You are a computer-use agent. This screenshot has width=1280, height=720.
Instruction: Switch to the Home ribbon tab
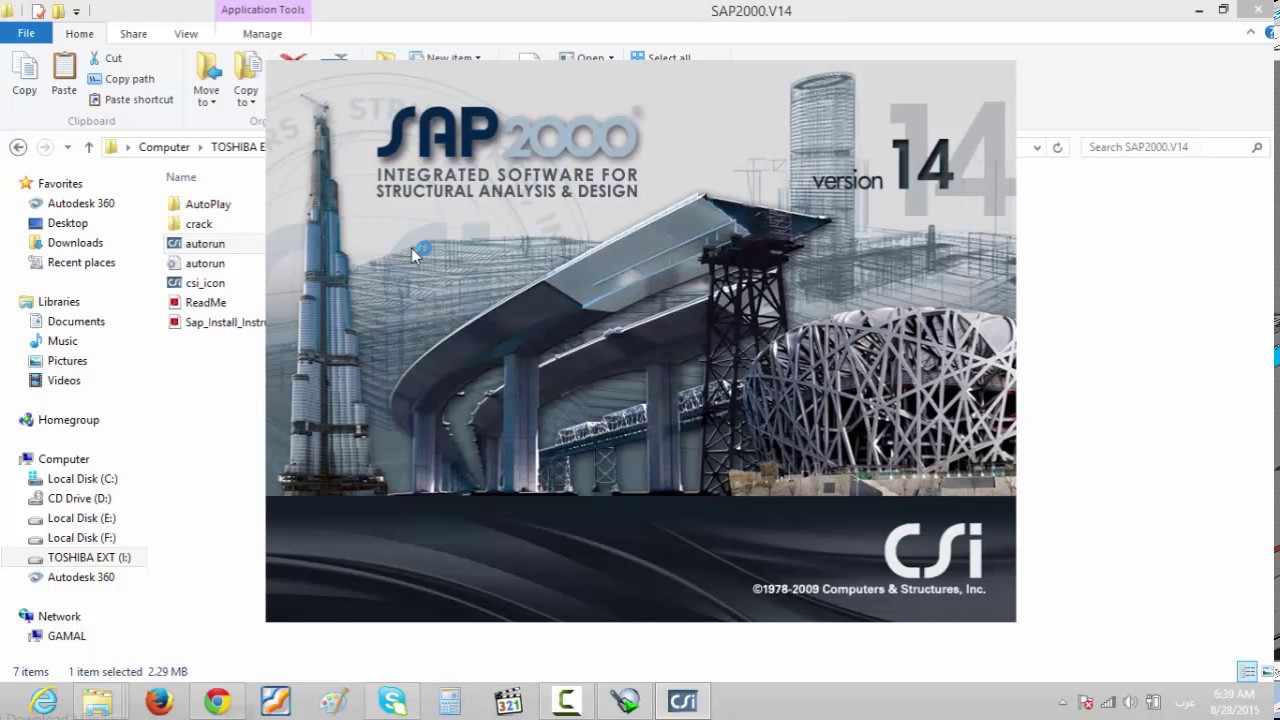(x=79, y=34)
